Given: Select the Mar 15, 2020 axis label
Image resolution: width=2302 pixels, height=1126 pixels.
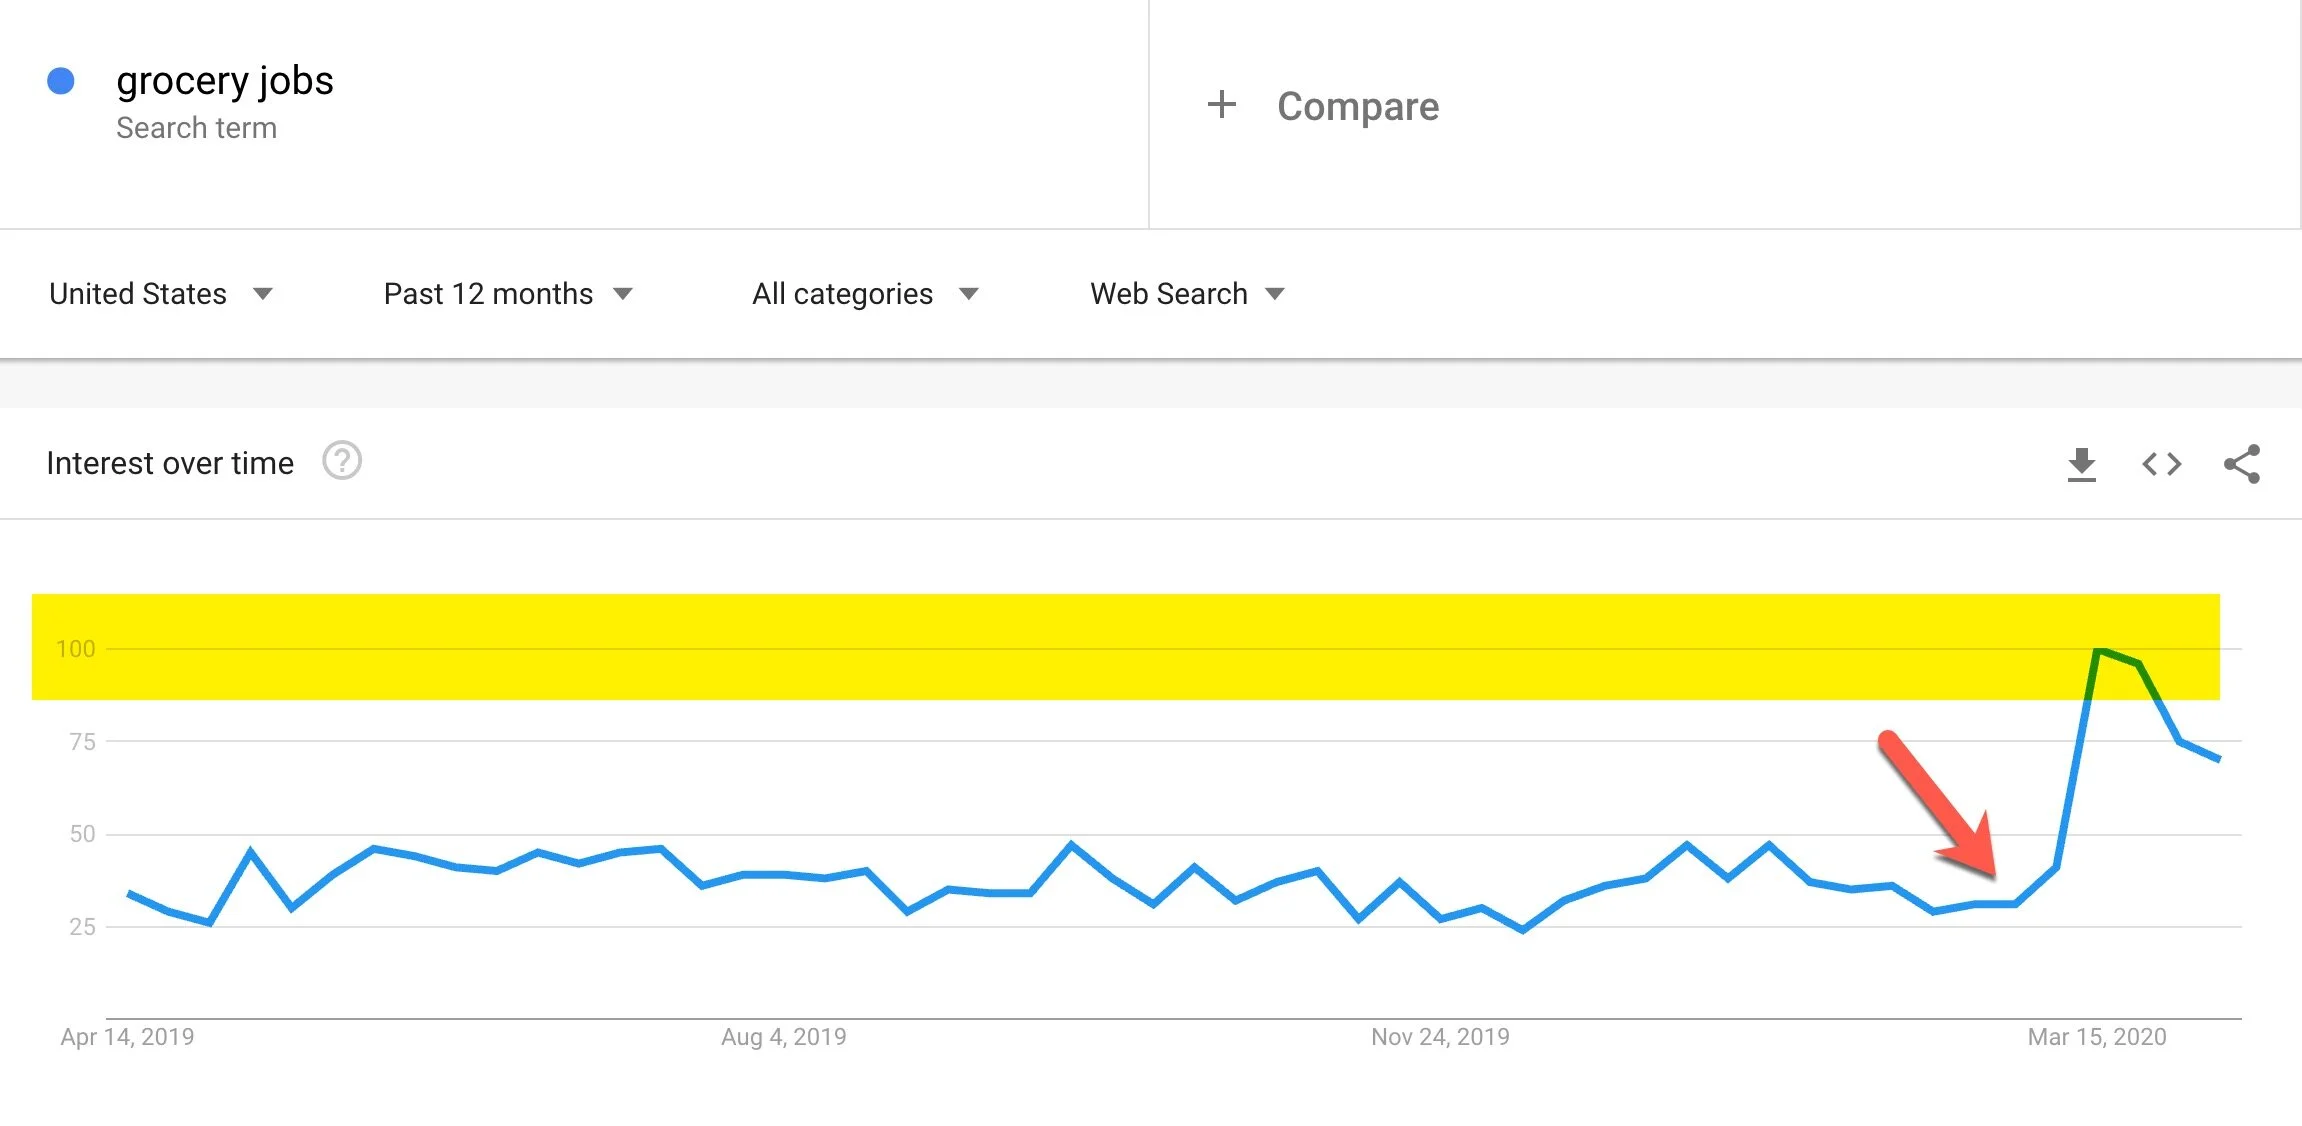Looking at the screenshot, I should click(2097, 1037).
